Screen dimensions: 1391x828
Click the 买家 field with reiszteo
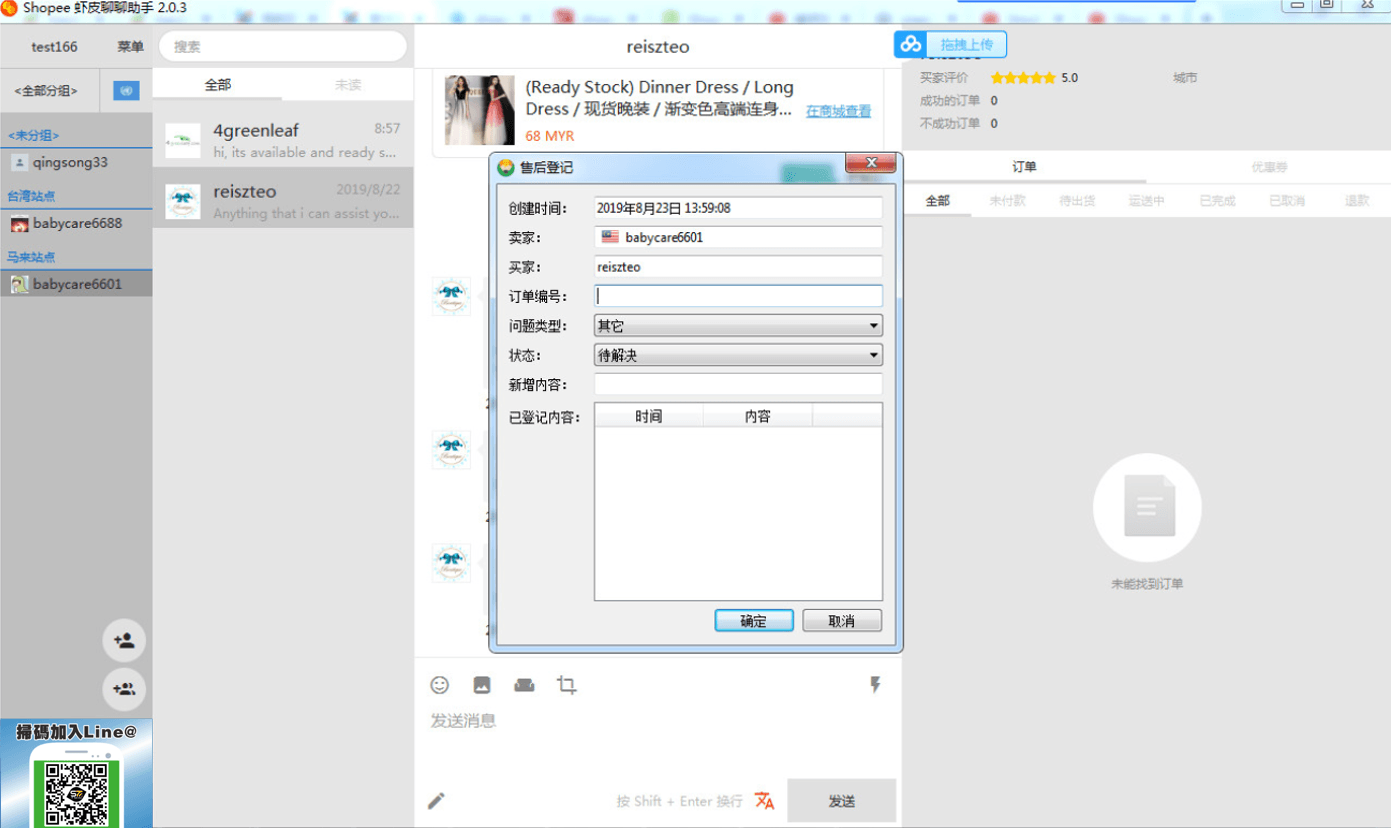738,267
